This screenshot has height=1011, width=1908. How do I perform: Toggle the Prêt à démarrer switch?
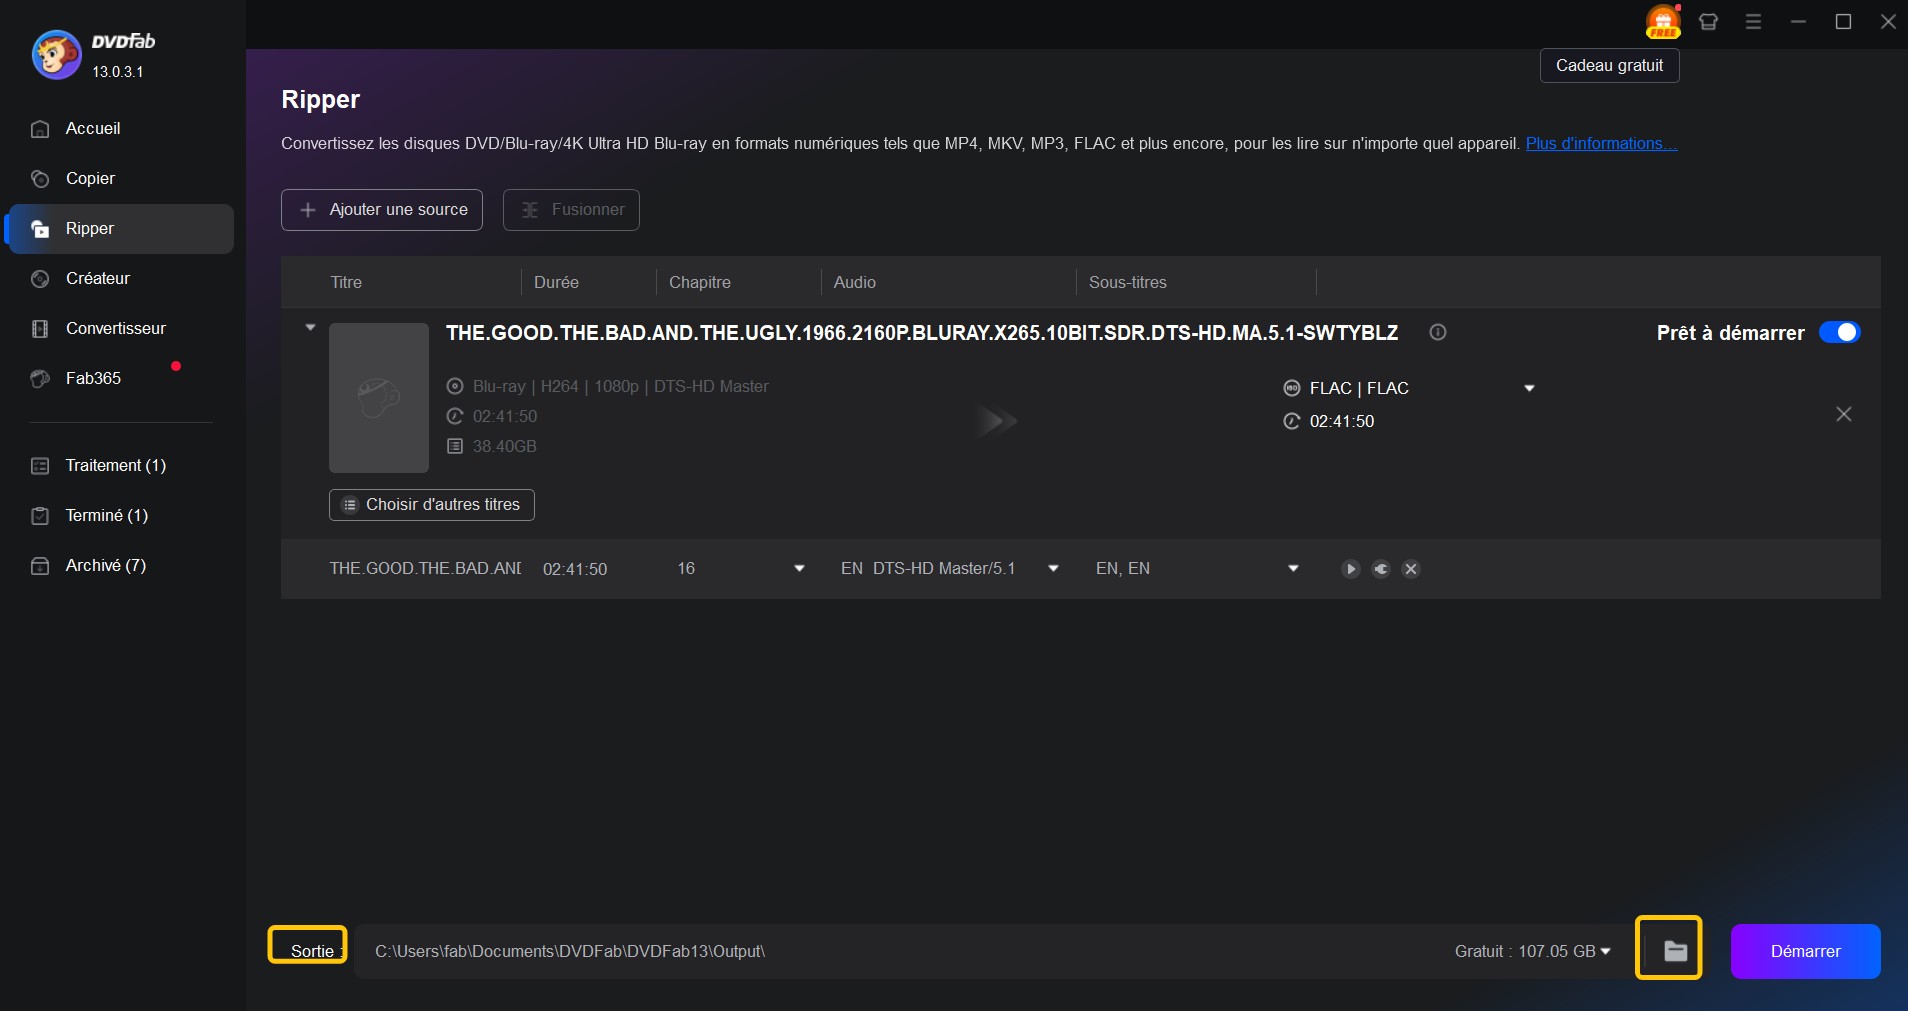[1839, 333]
